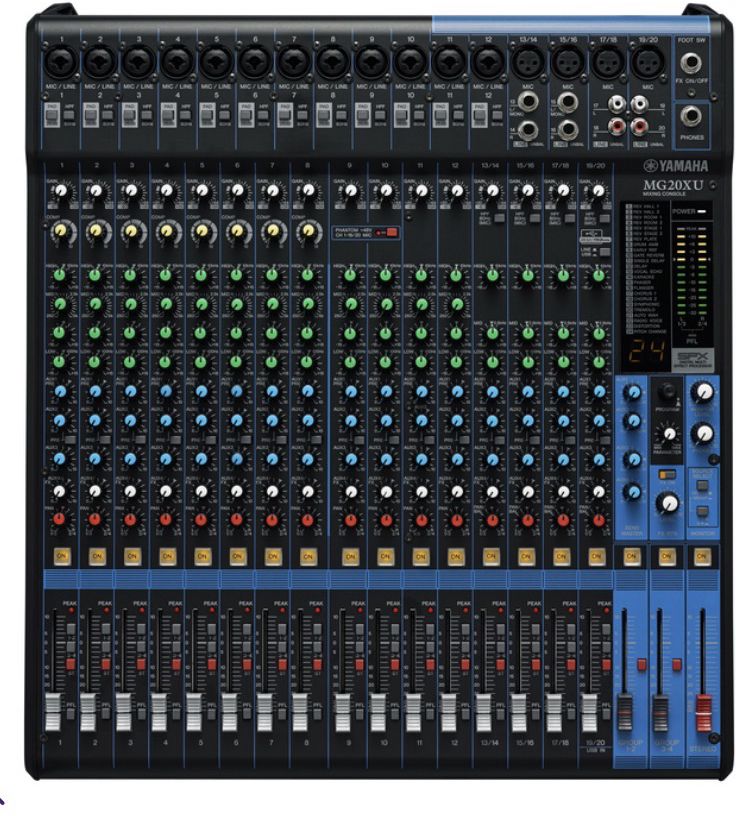The height and width of the screenshot is (816, 736).
Task: Click the channel 1 MIC/LINE combo input jack
Action: pos(61,62)
